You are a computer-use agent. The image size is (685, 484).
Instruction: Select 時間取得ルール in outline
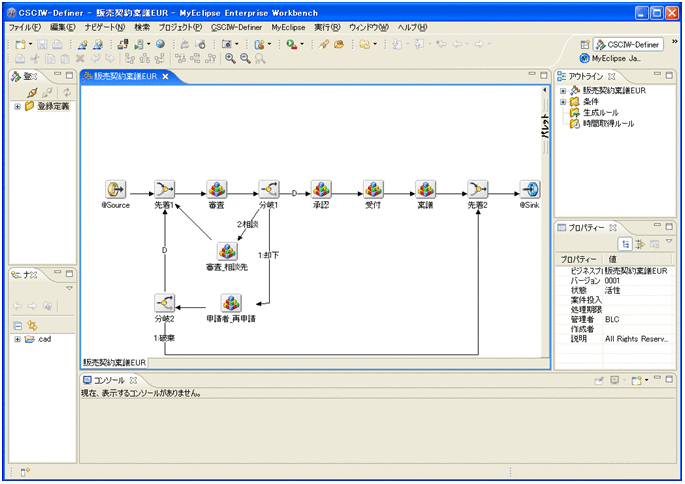coord(608,124)
